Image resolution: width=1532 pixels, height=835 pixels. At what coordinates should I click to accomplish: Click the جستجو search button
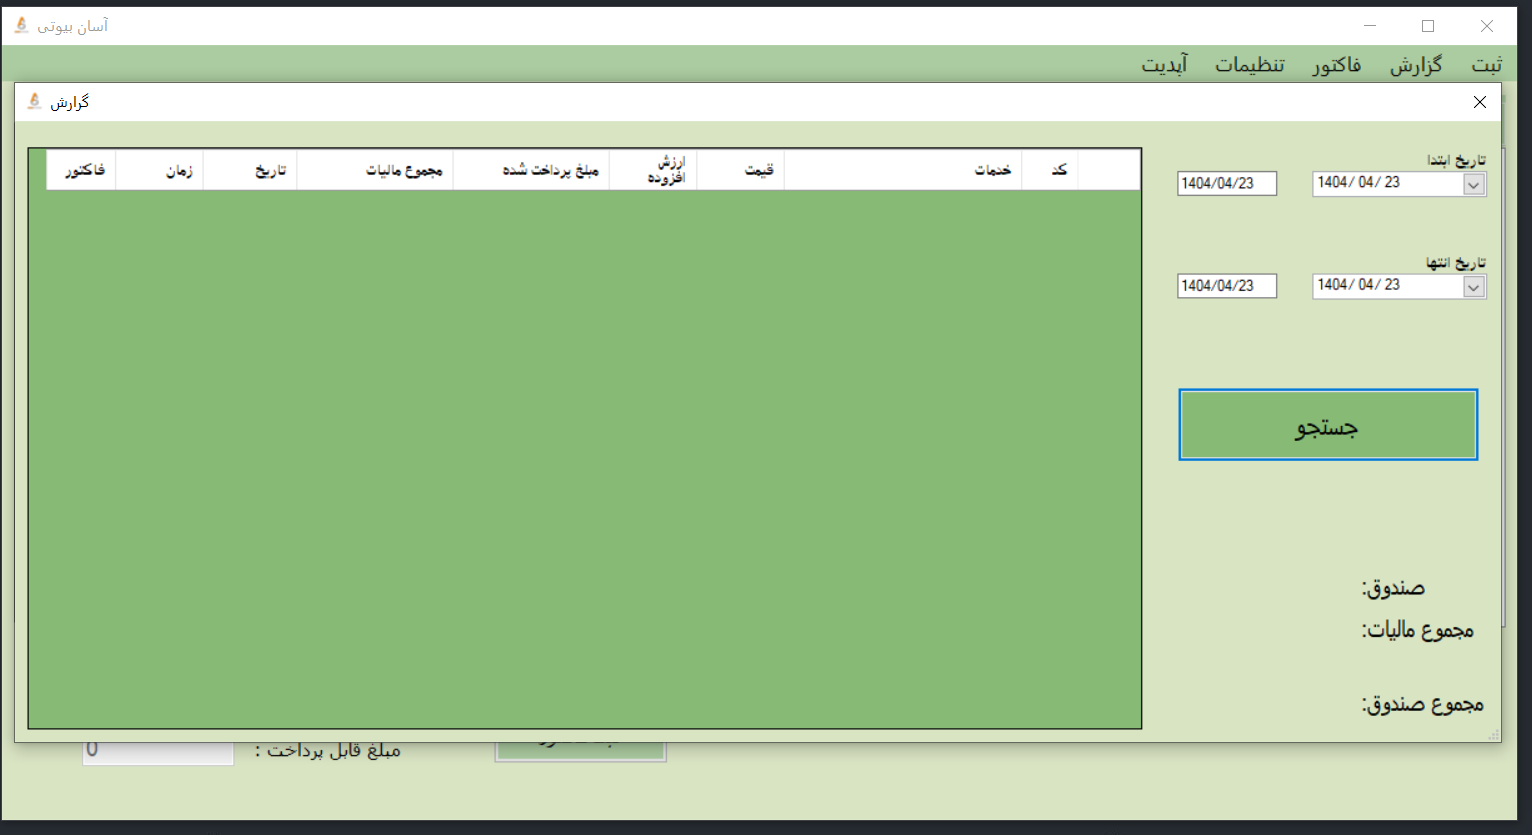click(1328, 425)
